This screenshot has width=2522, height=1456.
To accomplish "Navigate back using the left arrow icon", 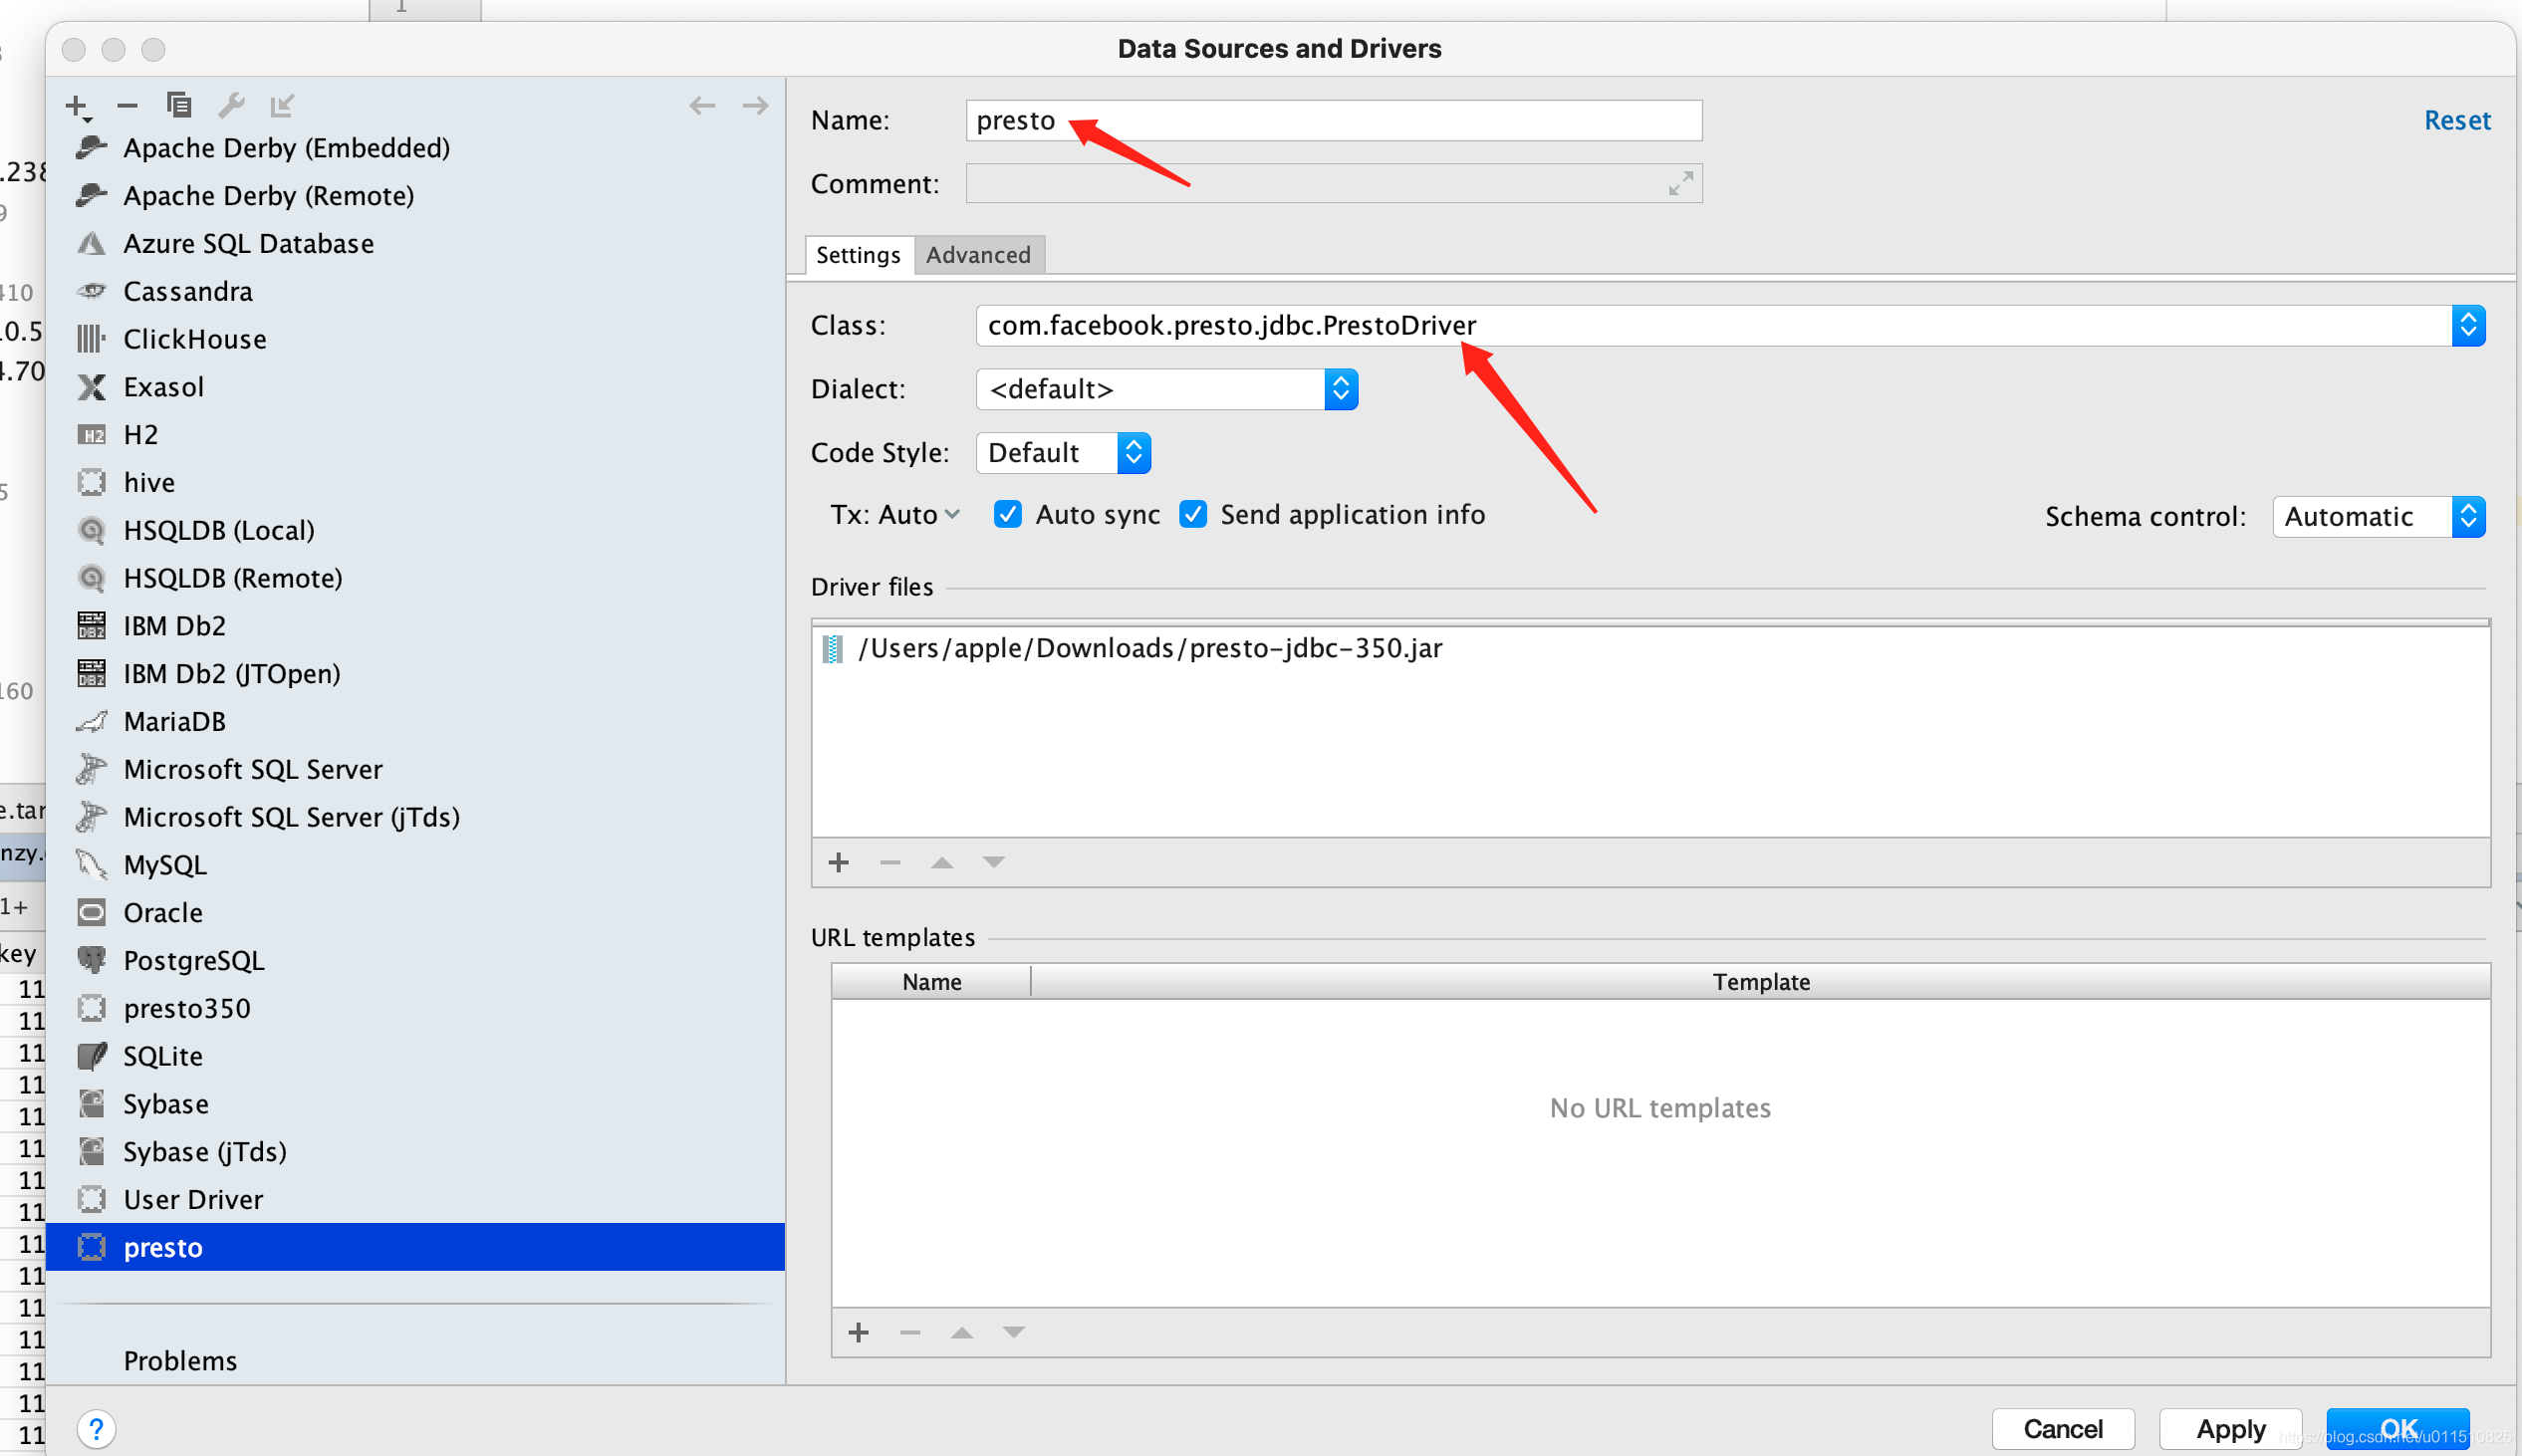I will point(703,105).
